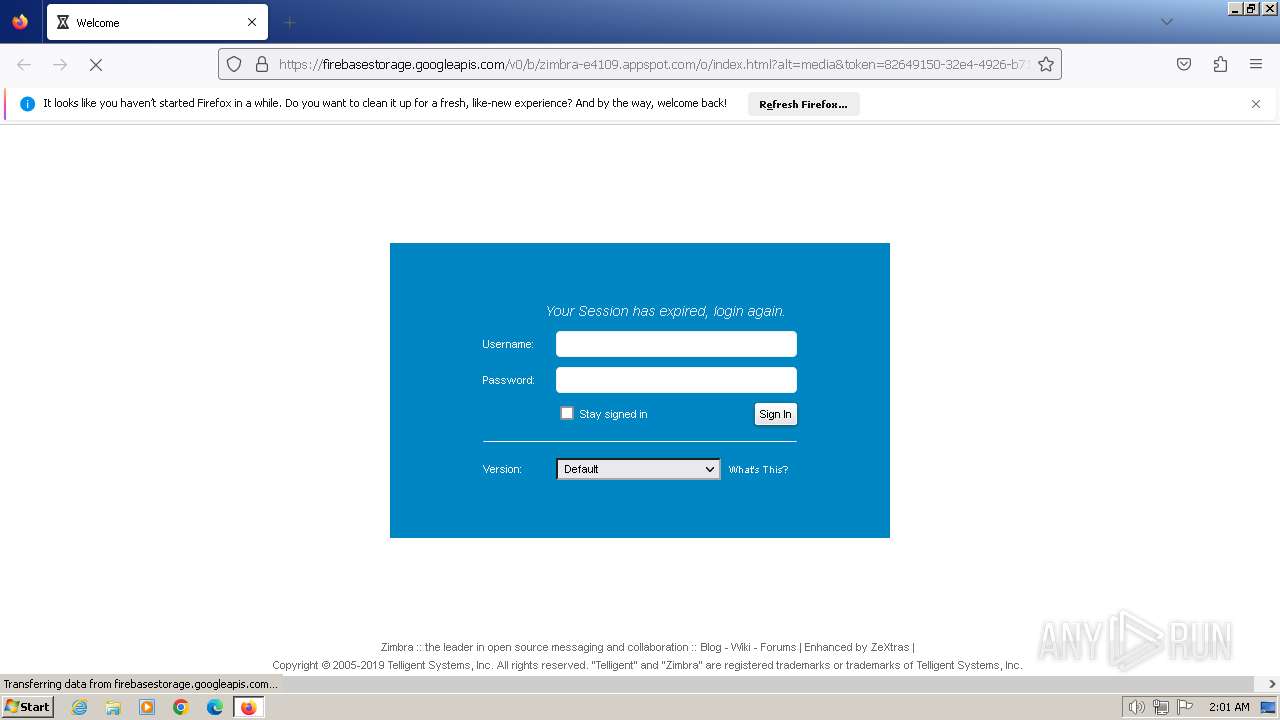Select the Welcome browser tab
The image size is (1280, 720).
pos(157,22)
